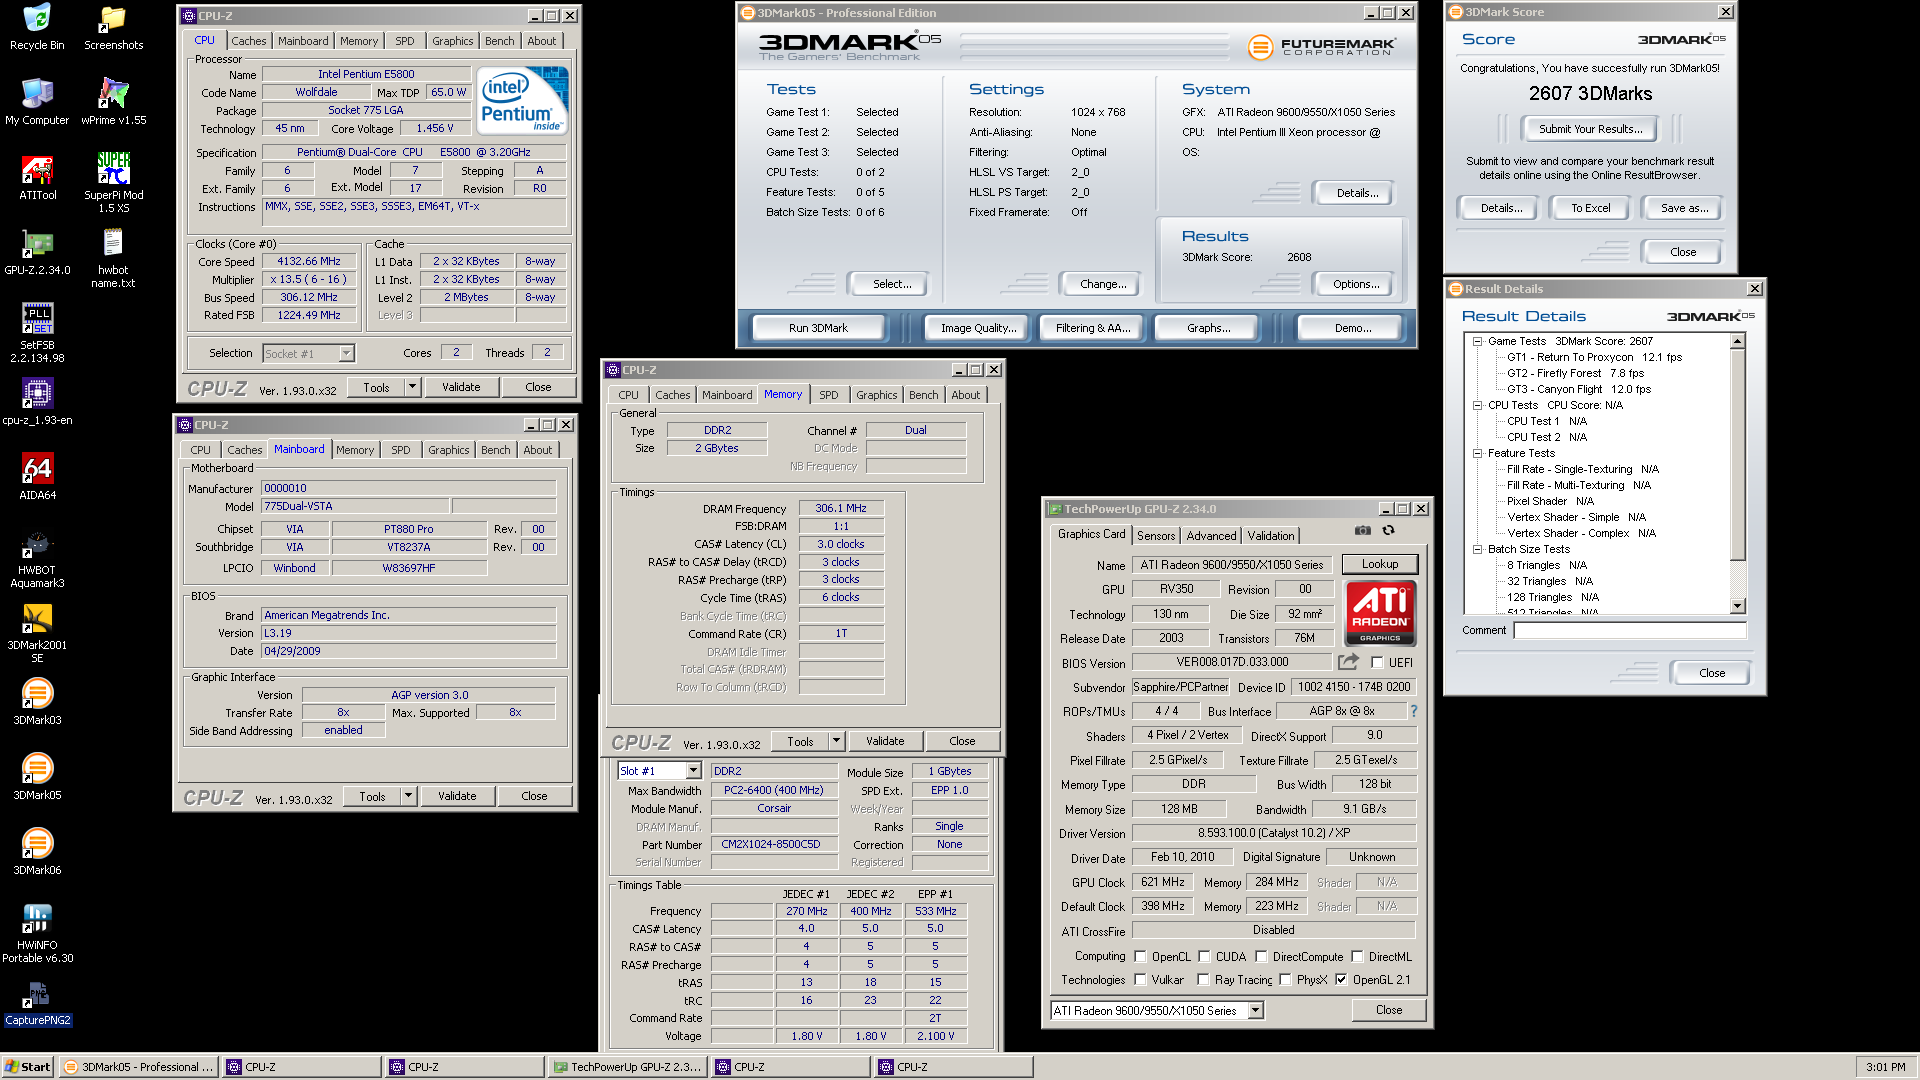Toggle PhysX checkbox
Viewport: 1920px width, 1080px height.
click(x=1285, y=979)
